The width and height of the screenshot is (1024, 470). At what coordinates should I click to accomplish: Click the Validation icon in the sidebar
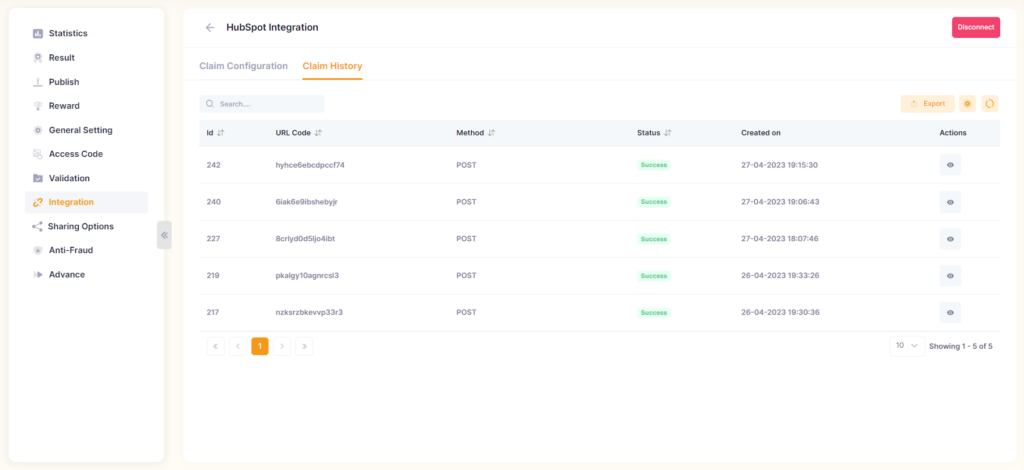(x=38, y=178)
